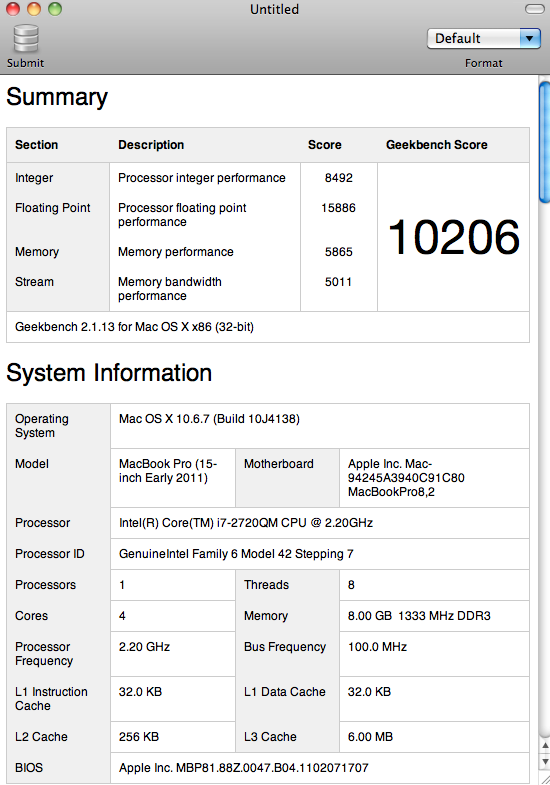
Task: Click the scrollbar up arrow
Action: pos(544,745)
